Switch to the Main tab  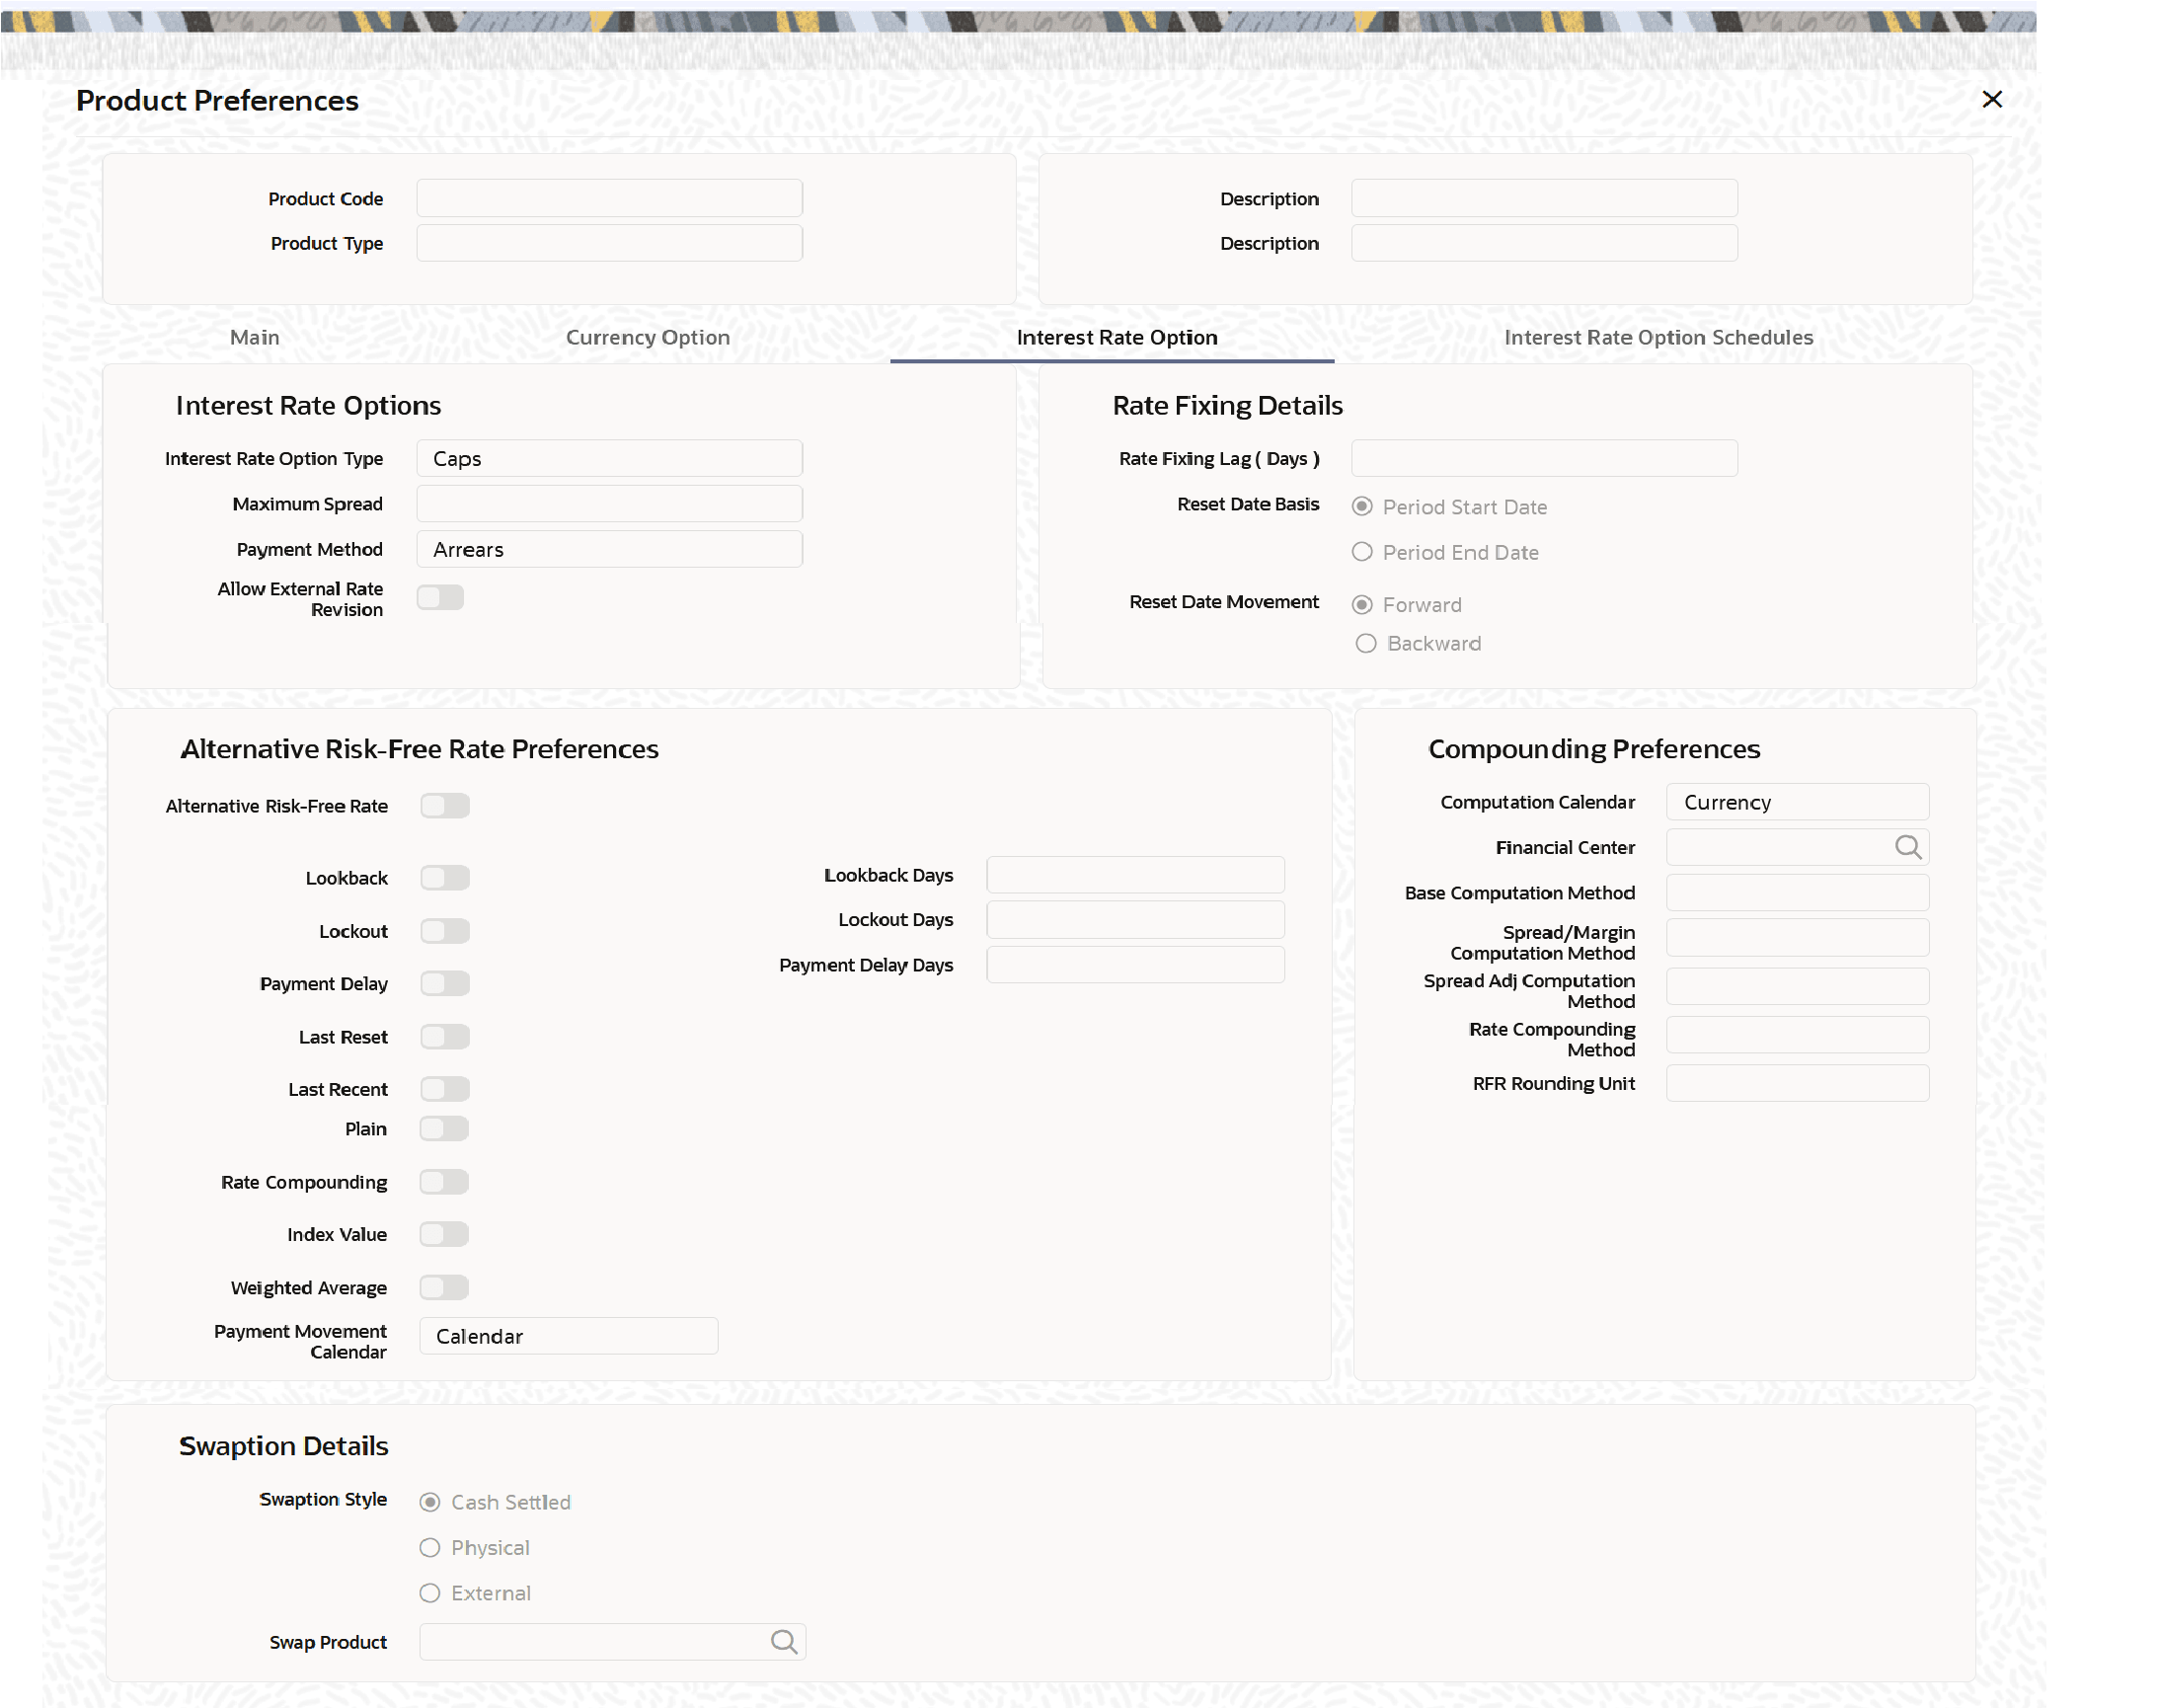tap(255, 338)
